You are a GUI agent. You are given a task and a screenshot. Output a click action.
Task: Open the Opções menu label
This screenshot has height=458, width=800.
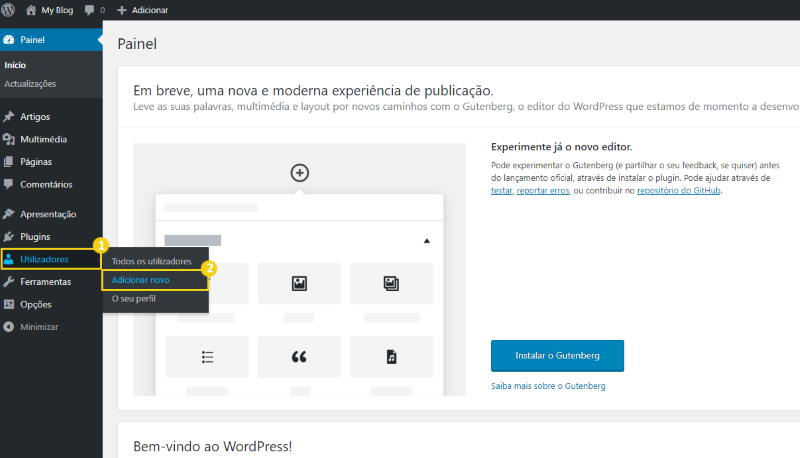tap(36, 304)
